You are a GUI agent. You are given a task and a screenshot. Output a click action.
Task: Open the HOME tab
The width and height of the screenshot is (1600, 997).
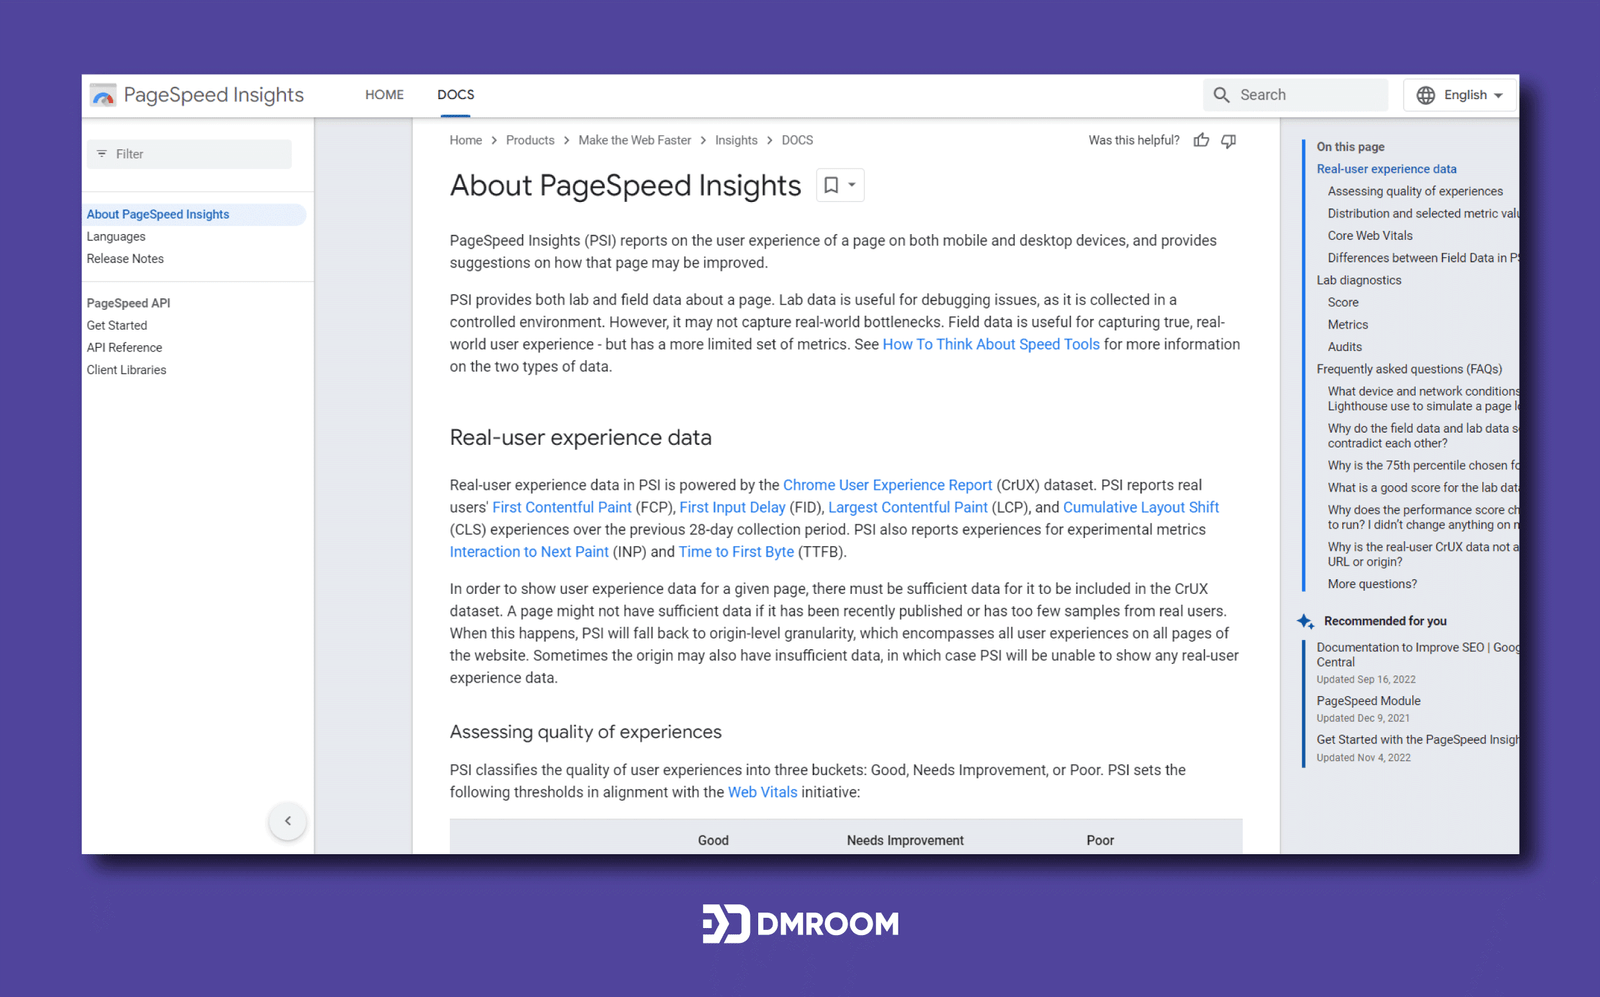385,95
